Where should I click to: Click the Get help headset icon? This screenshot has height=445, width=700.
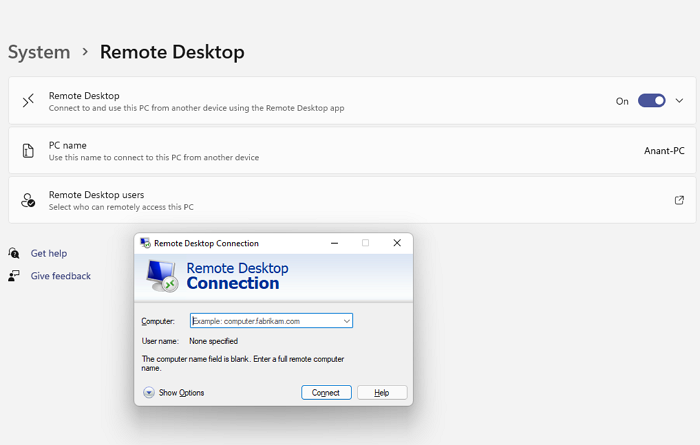[14, 254]
